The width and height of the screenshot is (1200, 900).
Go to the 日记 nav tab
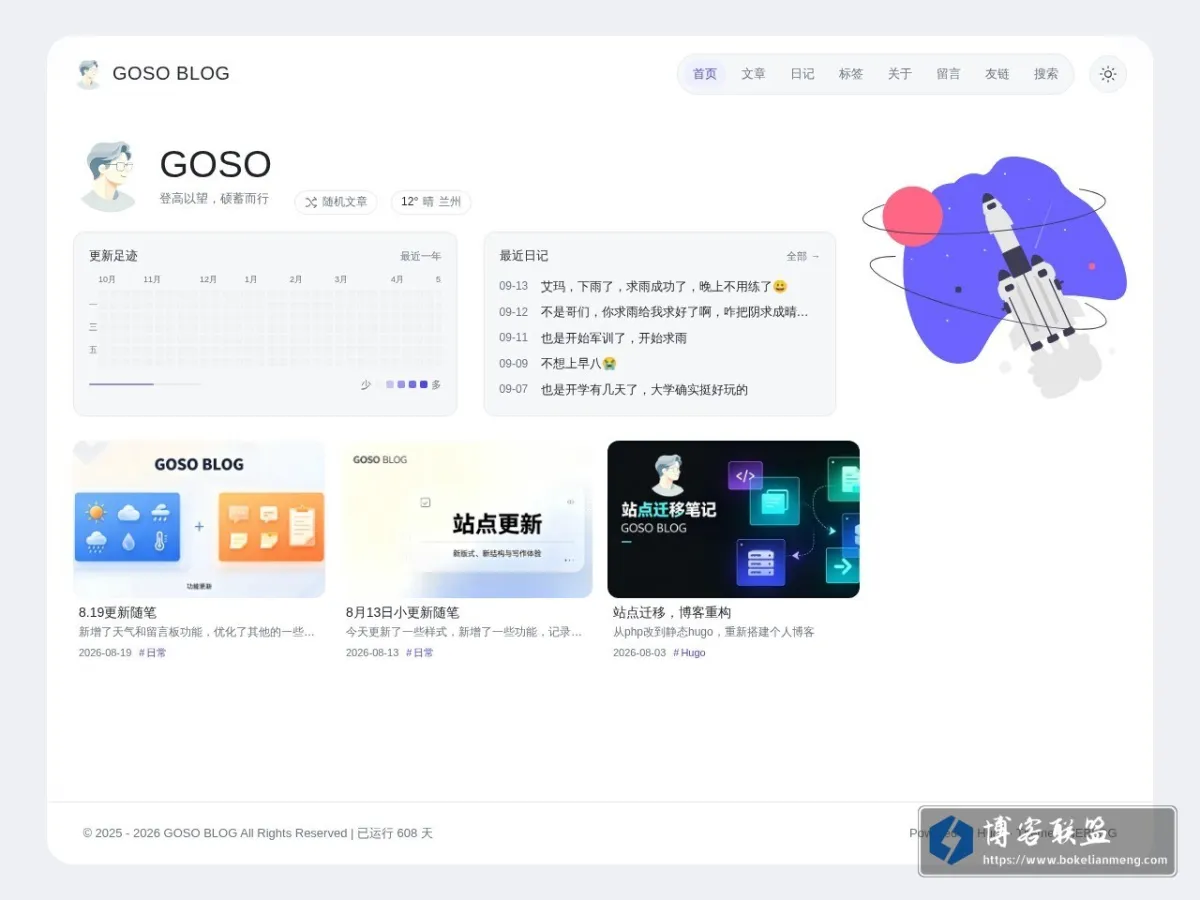click(802, 74)
